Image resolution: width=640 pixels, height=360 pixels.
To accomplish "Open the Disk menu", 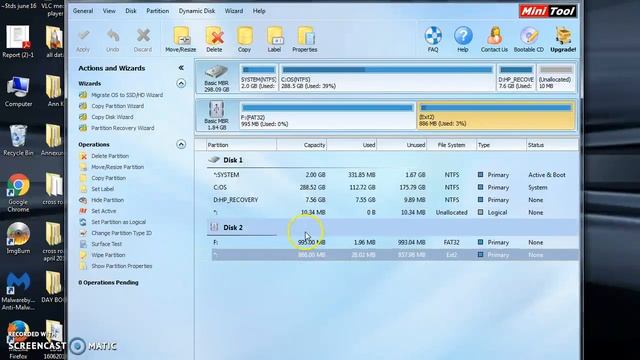I will pos(131,11).
